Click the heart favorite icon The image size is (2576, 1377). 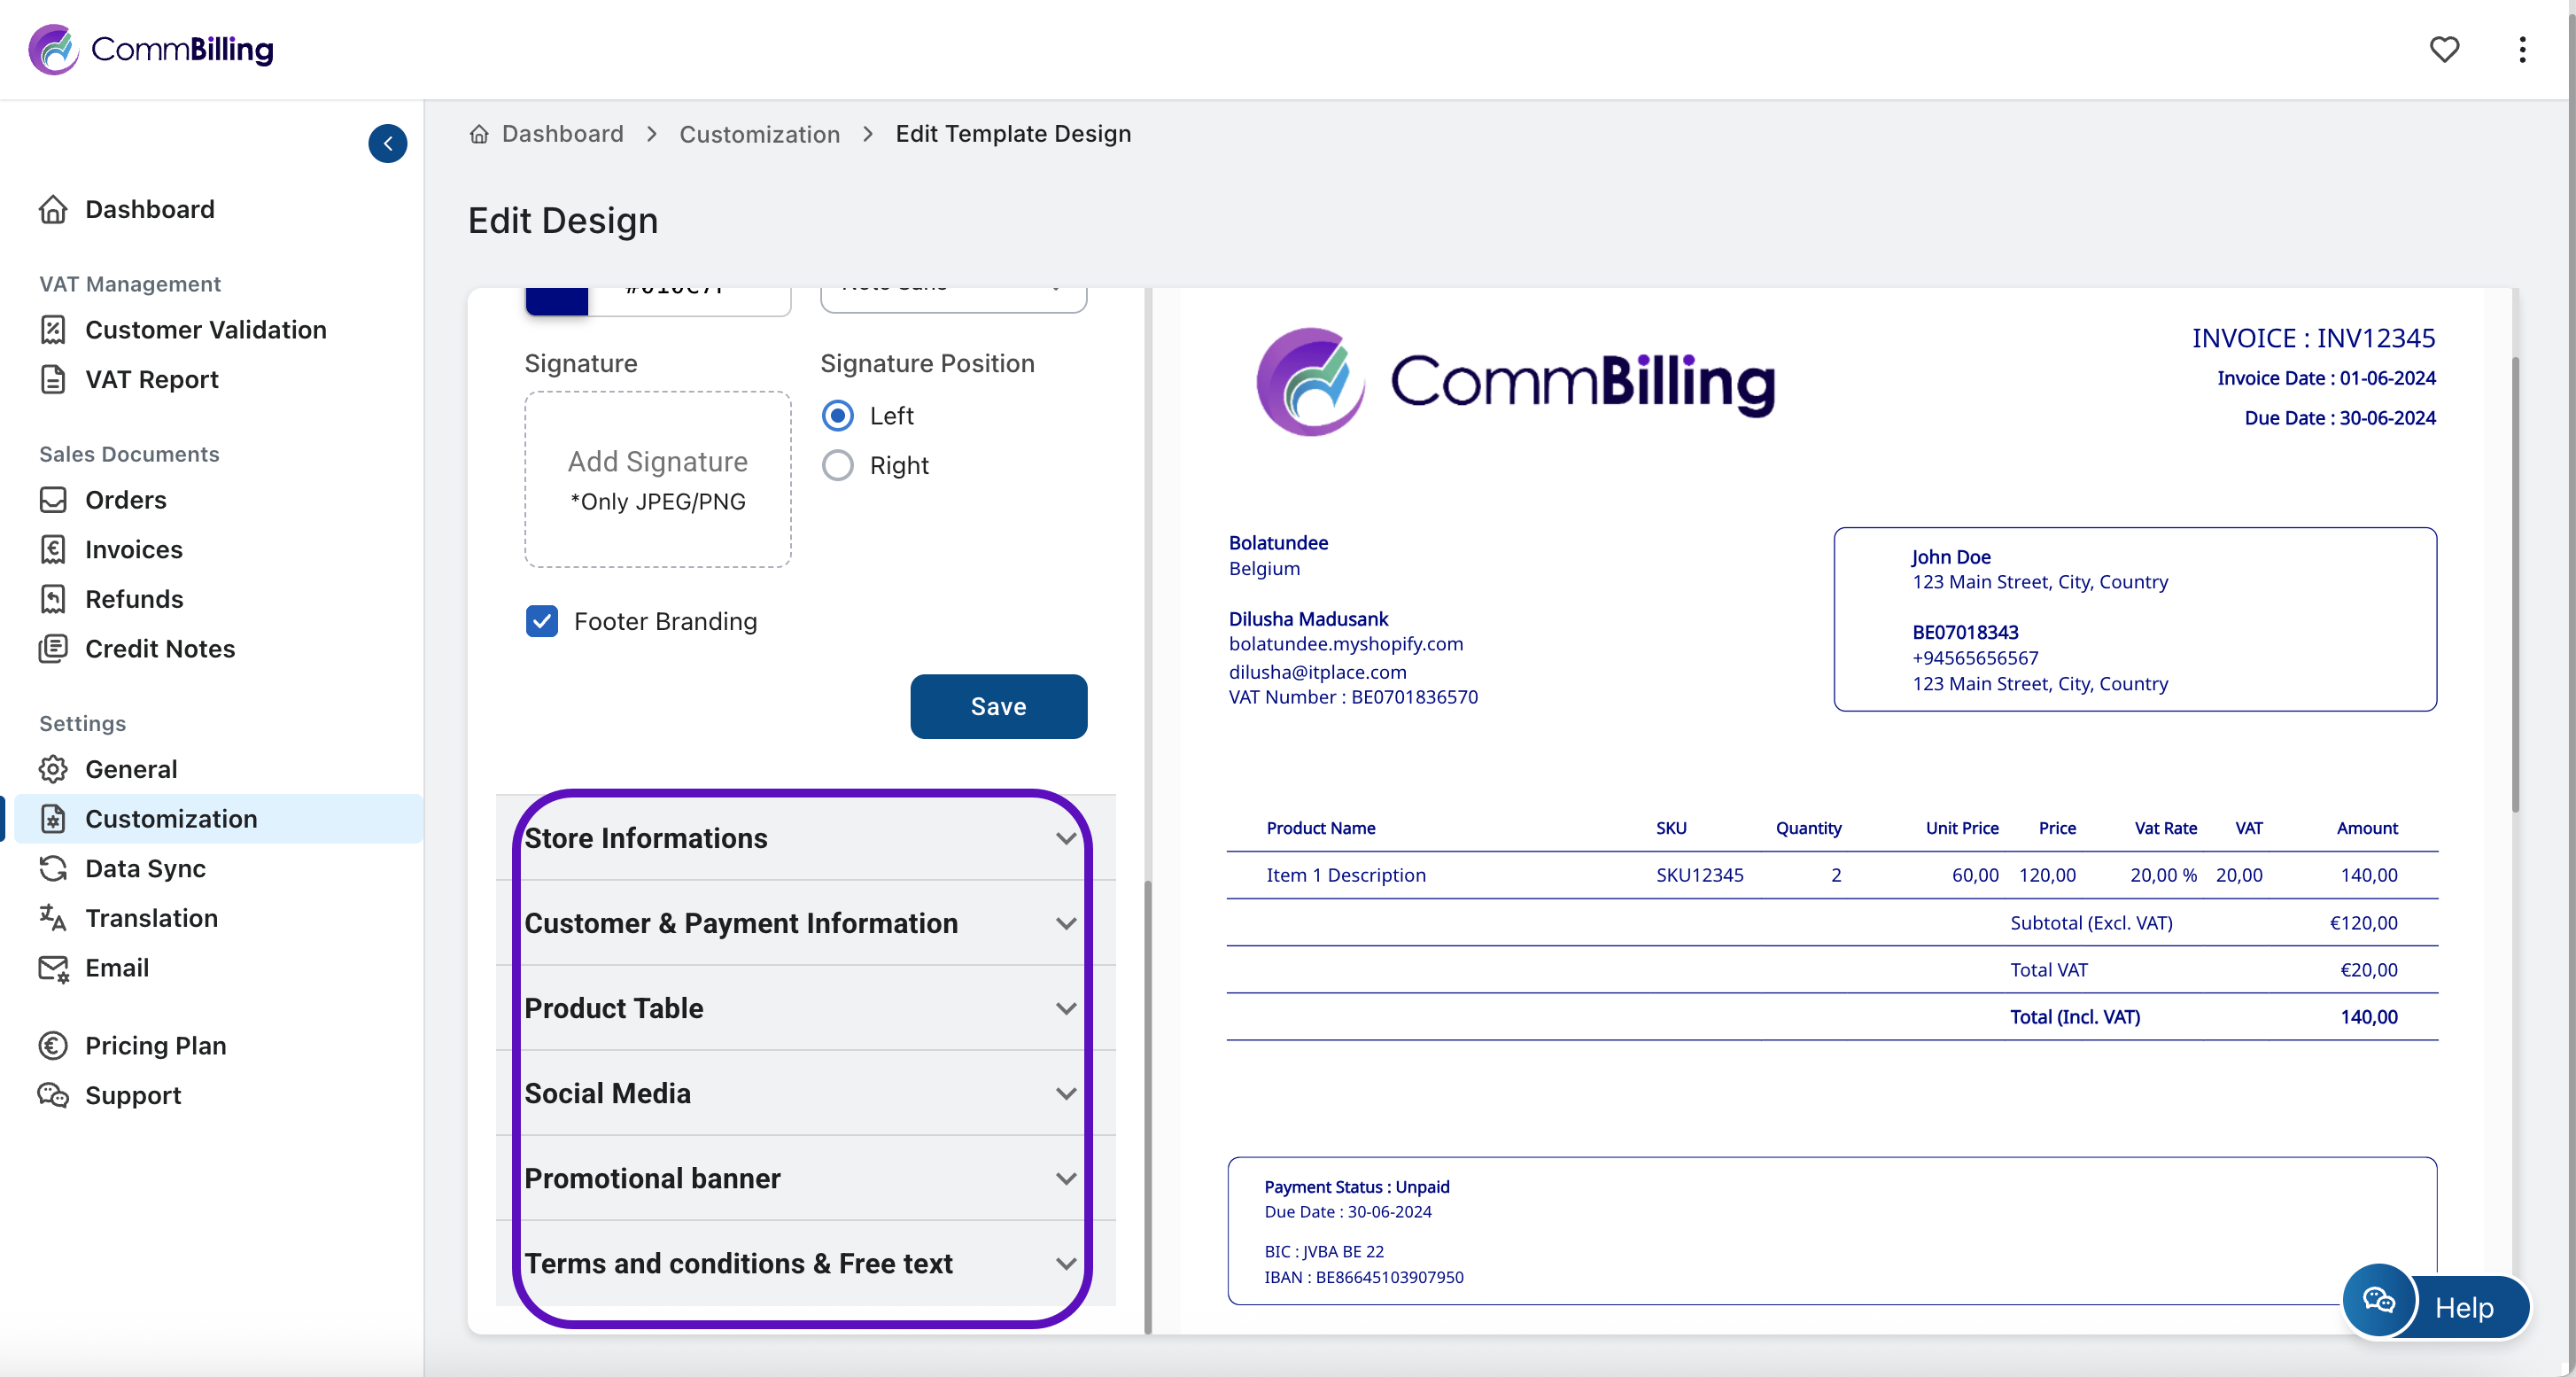pos(2443,49)
